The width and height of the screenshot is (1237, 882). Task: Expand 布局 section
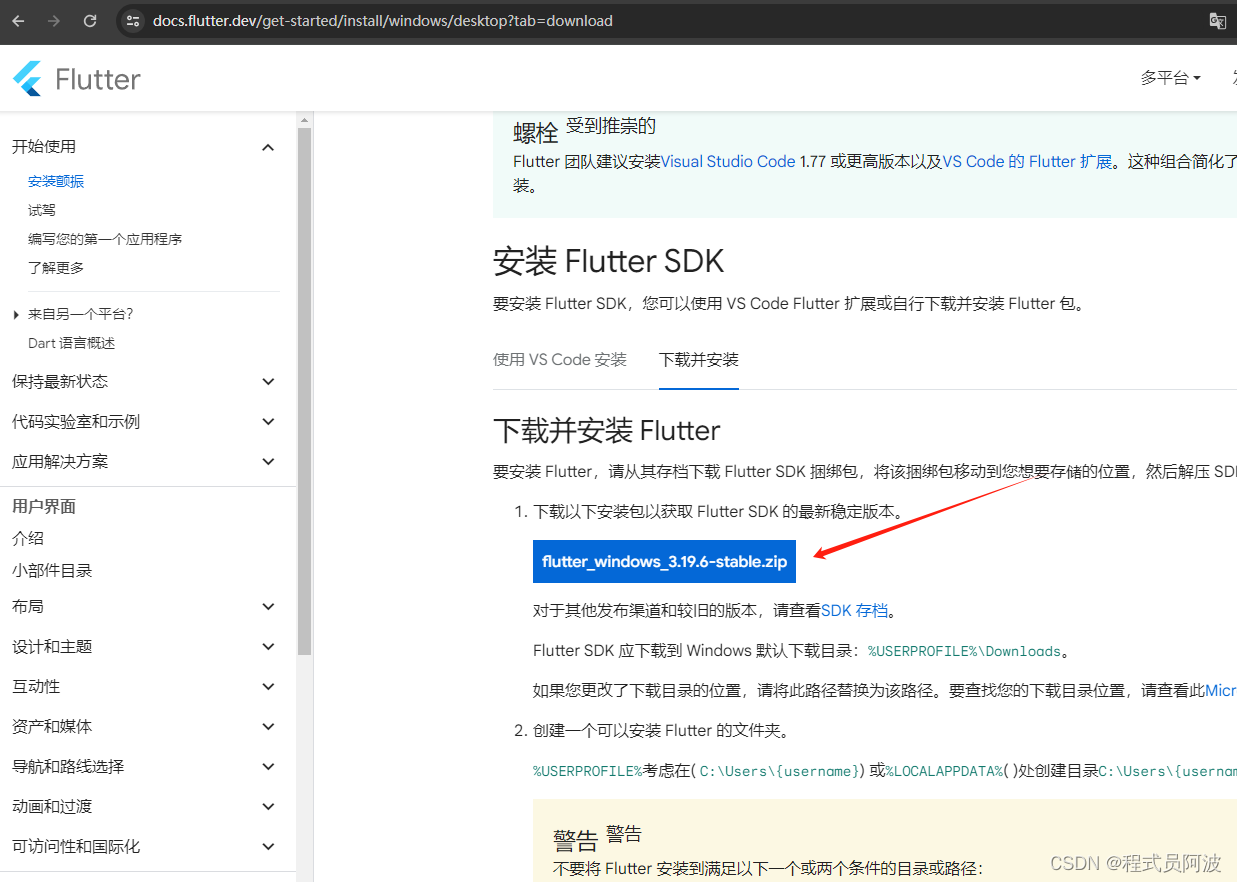[267, 607]
